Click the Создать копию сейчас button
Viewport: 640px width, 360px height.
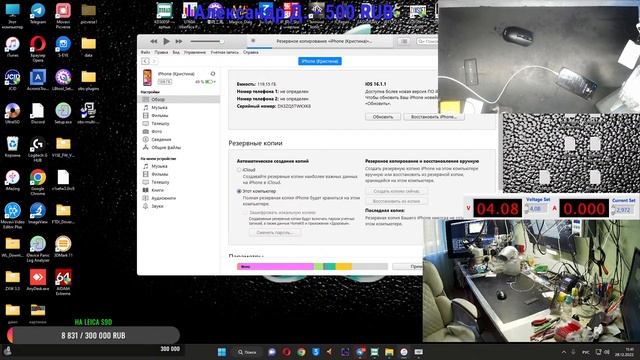coord(396,191)
